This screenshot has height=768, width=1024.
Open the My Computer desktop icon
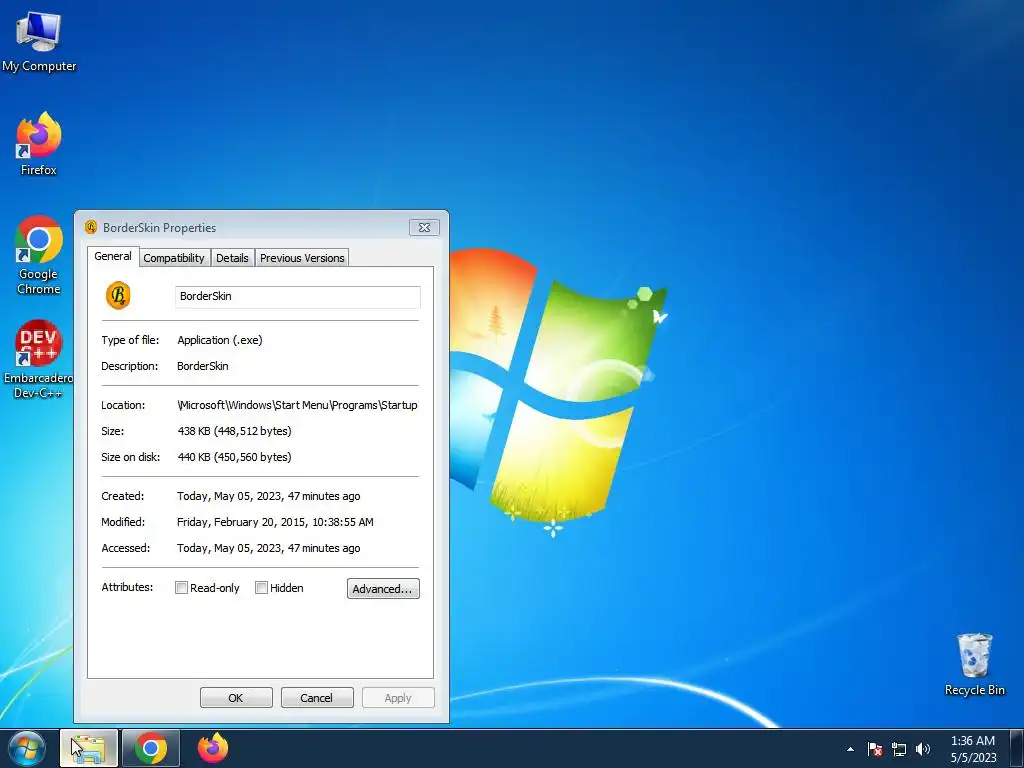tap(39, 41)
